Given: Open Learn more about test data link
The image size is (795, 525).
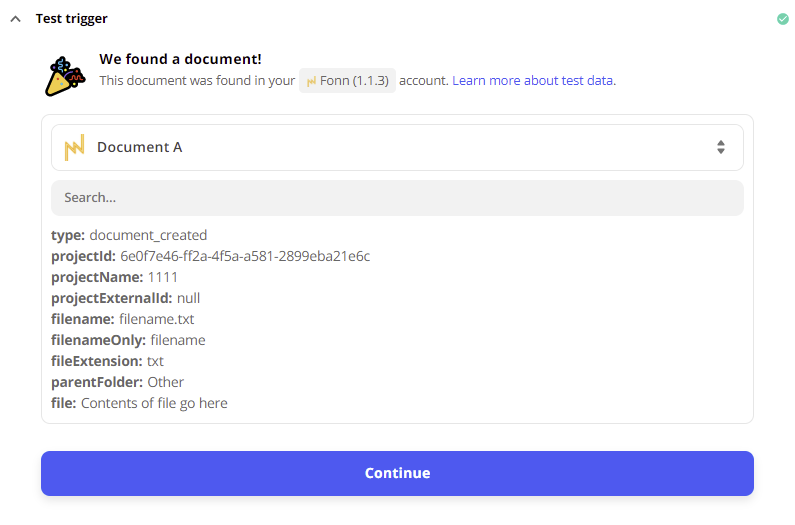Looking at the screenshot, I should coord(534,81).
